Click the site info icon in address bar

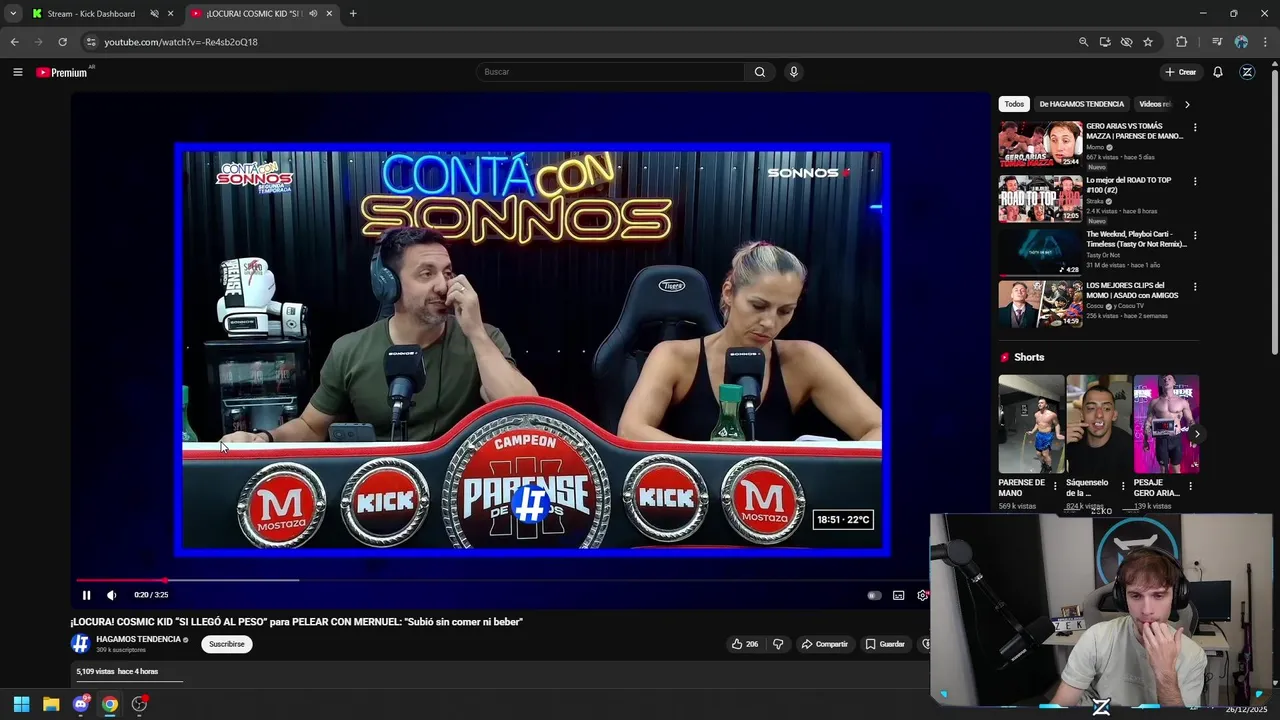click(91, 42)
